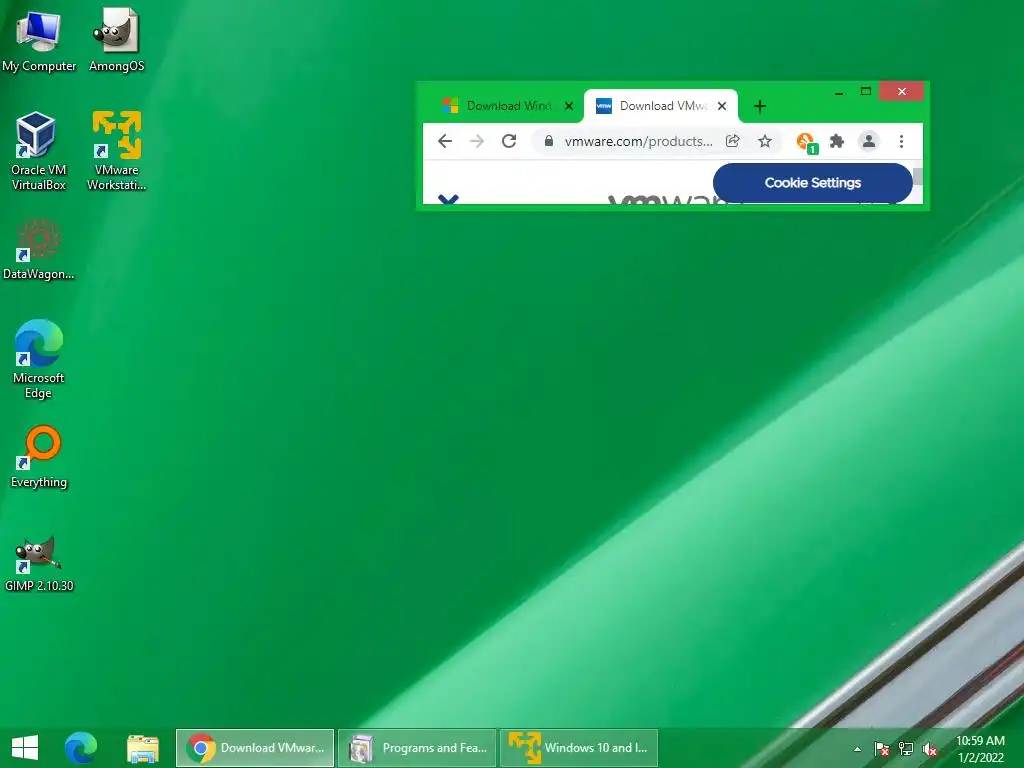Reload the VMware page
Viewport: 1024px width, 768px height.
509,141
